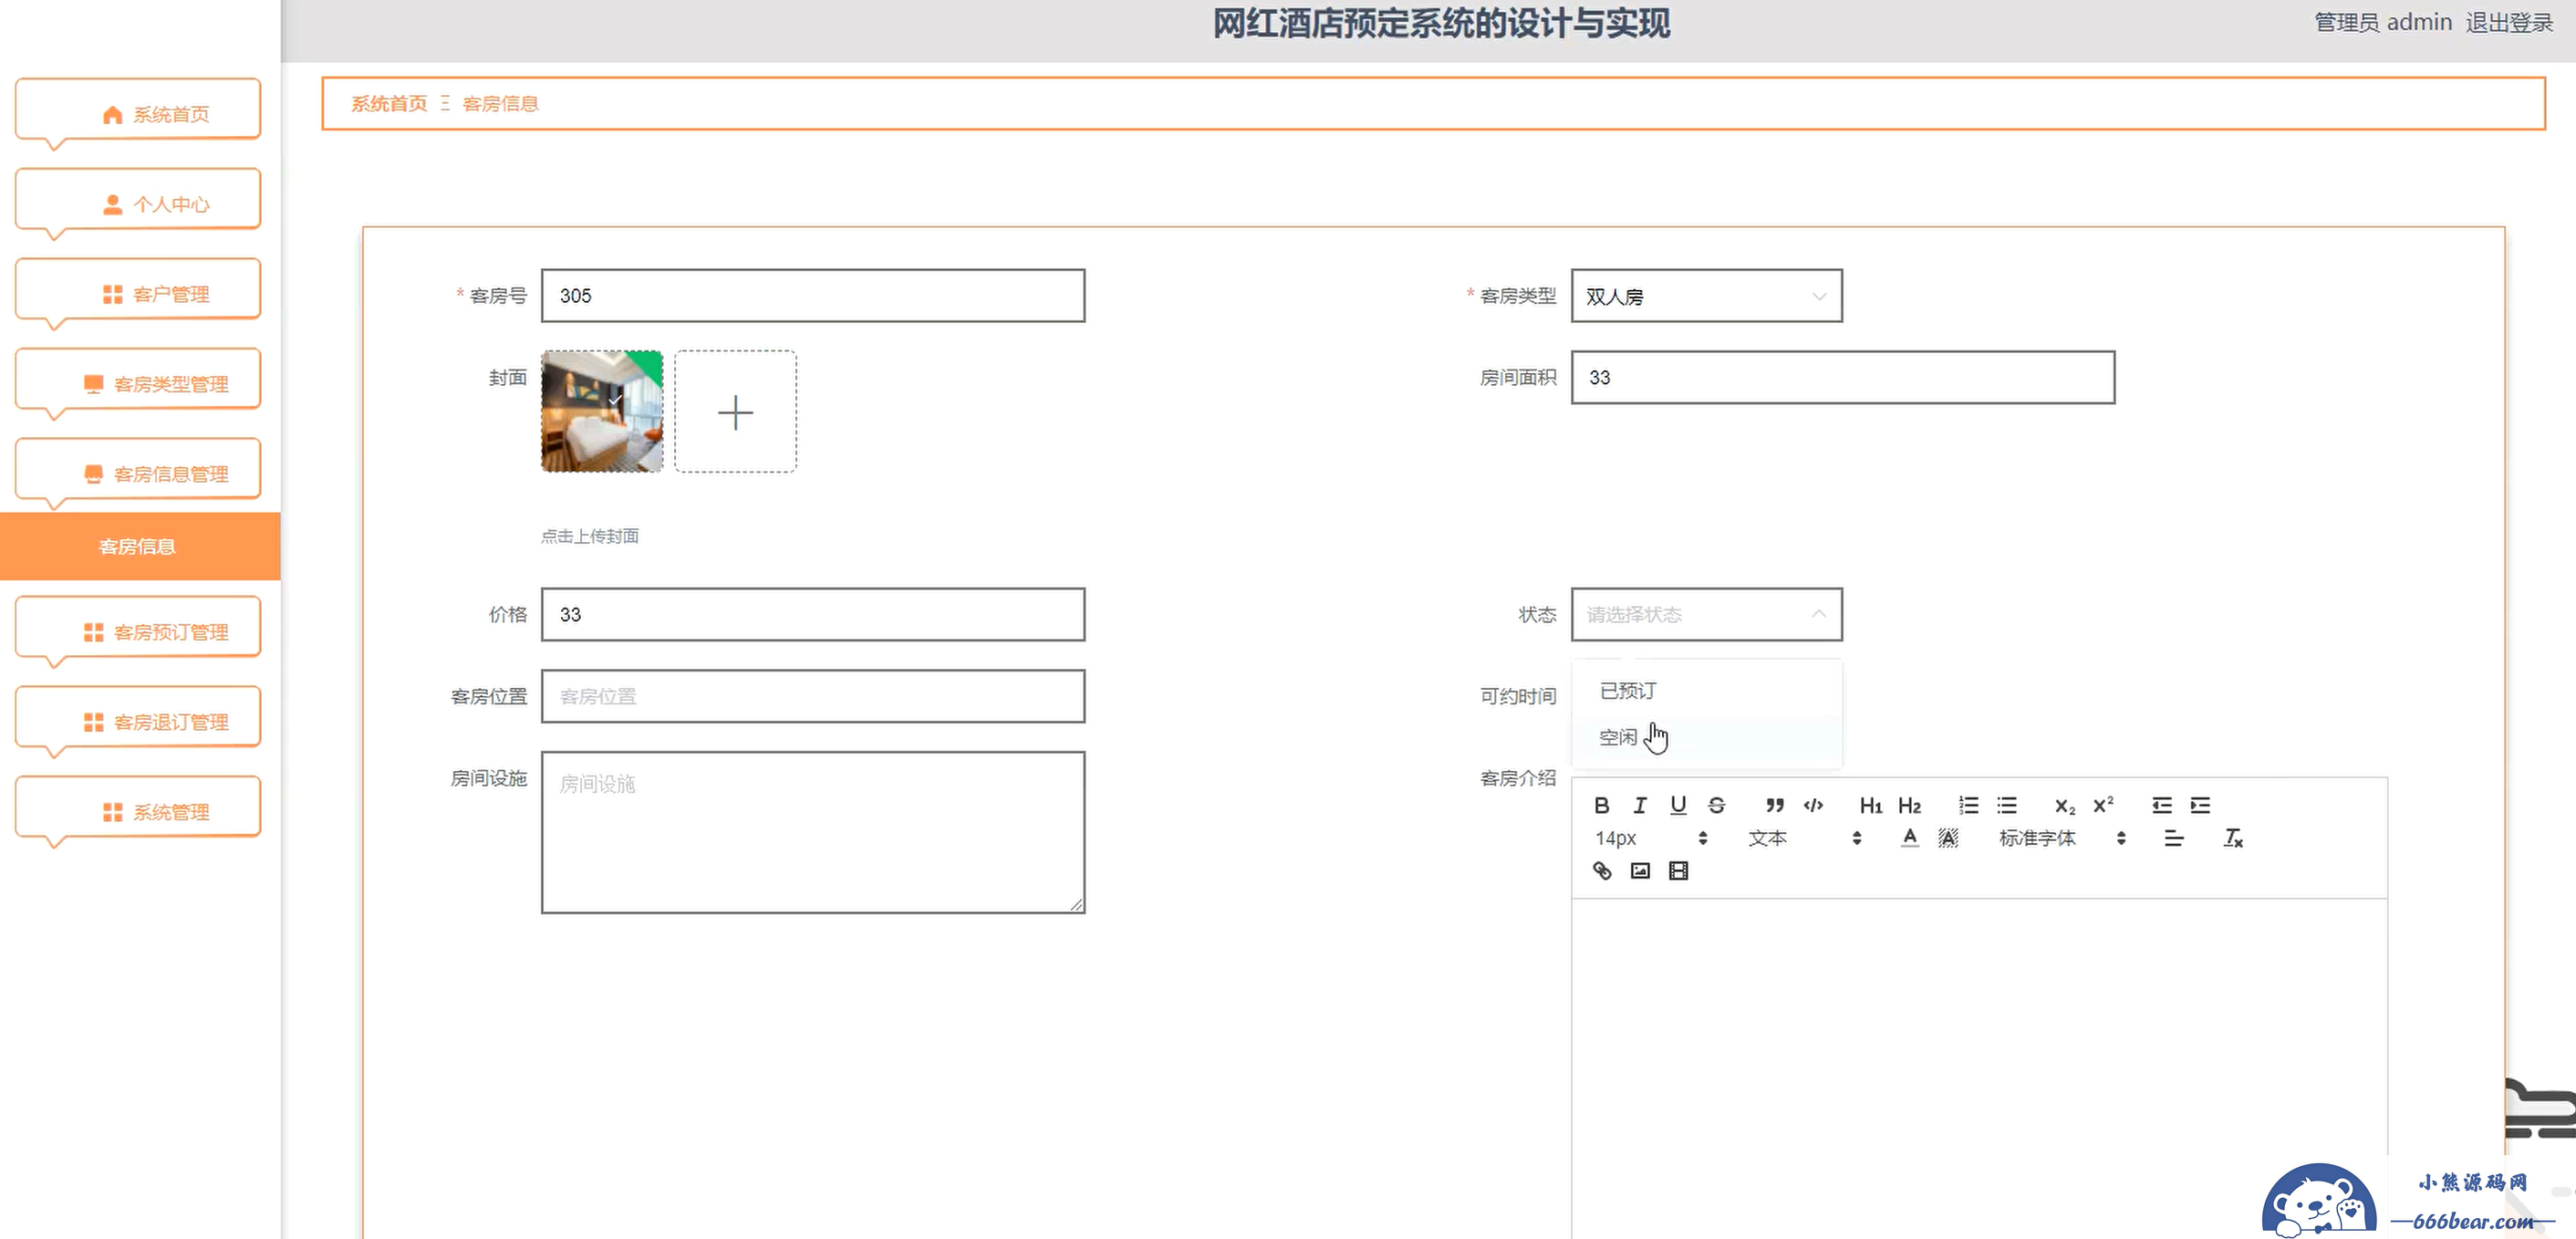Apply heading H2 style
The height and width of the screenshot is (1239, 2576).
[1909, 805]
